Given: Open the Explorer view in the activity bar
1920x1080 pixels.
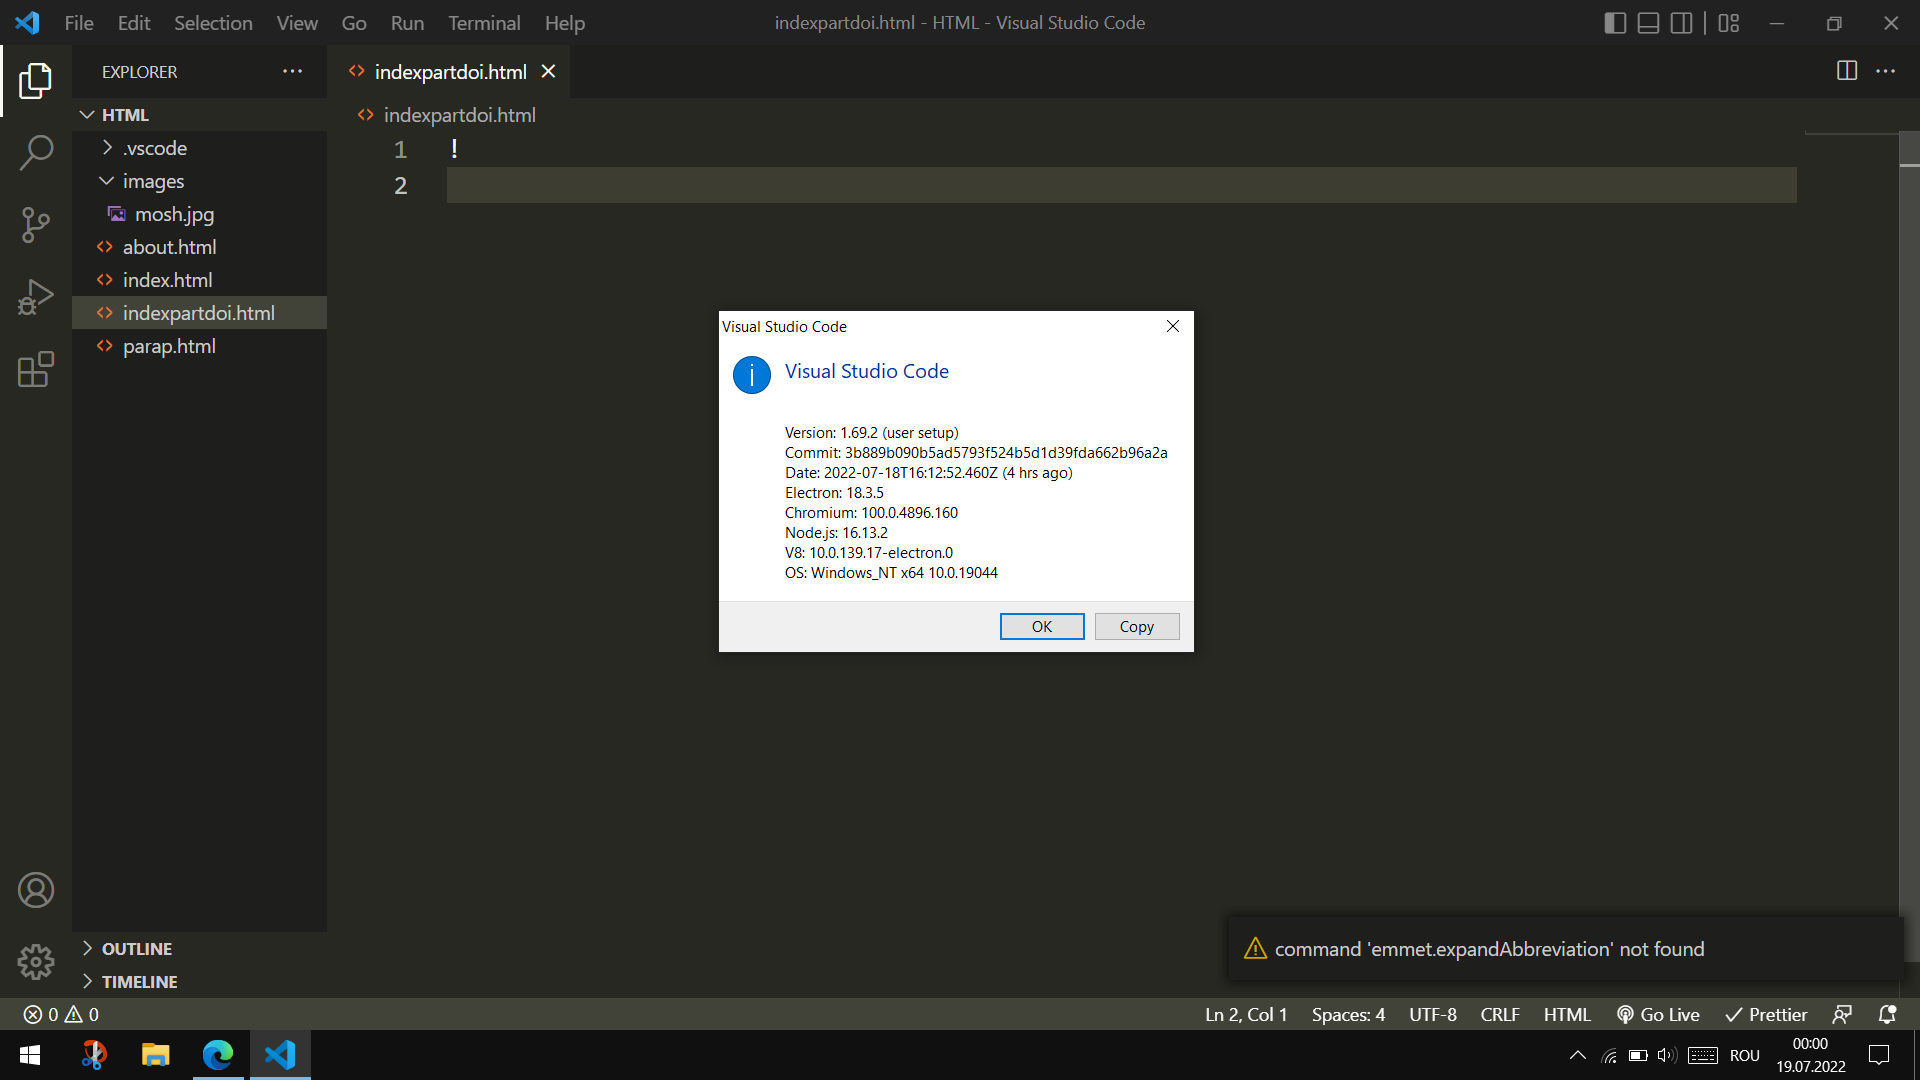Looking at the screenshot, I should [x=36, y=81].
